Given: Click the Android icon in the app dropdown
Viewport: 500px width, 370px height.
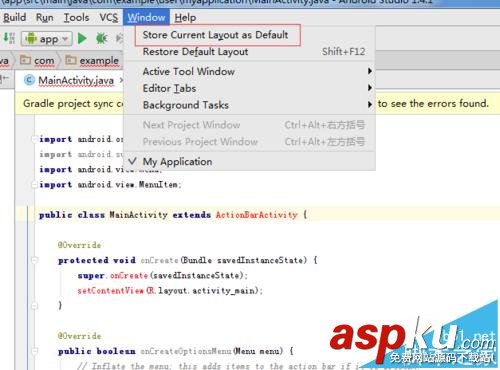Looking at the screenshot, I should point(31,38).
